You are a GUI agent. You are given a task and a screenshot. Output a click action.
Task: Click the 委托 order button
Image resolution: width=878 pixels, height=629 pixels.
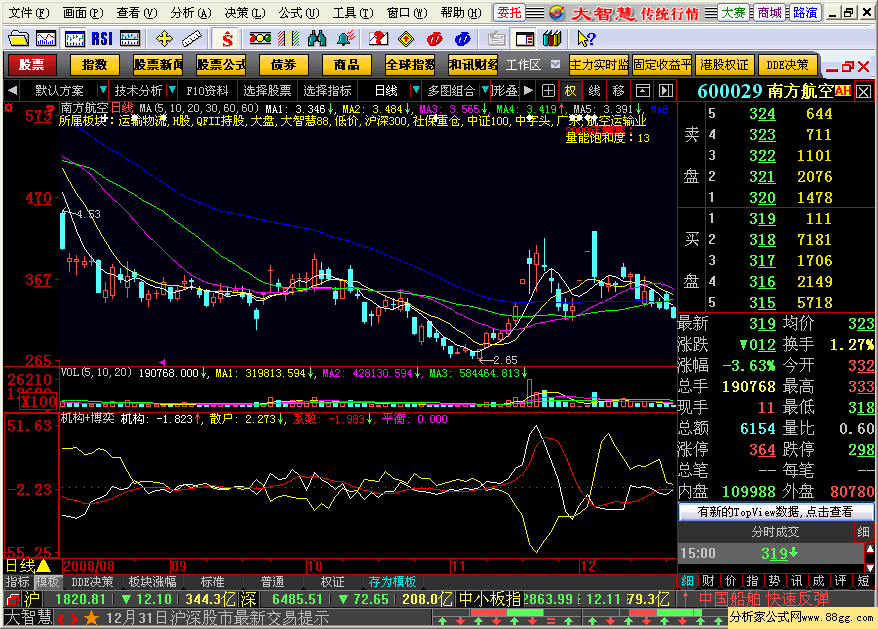coord(509,12)
